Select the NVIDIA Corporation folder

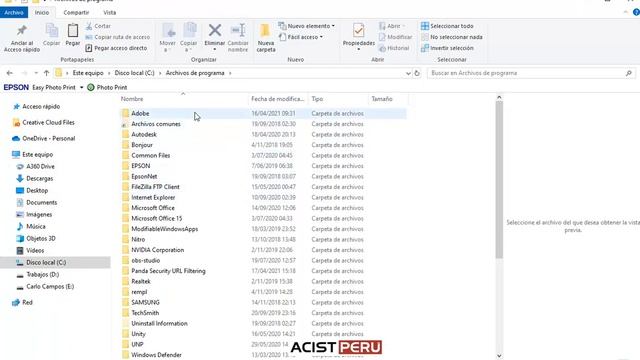(158, 250)
